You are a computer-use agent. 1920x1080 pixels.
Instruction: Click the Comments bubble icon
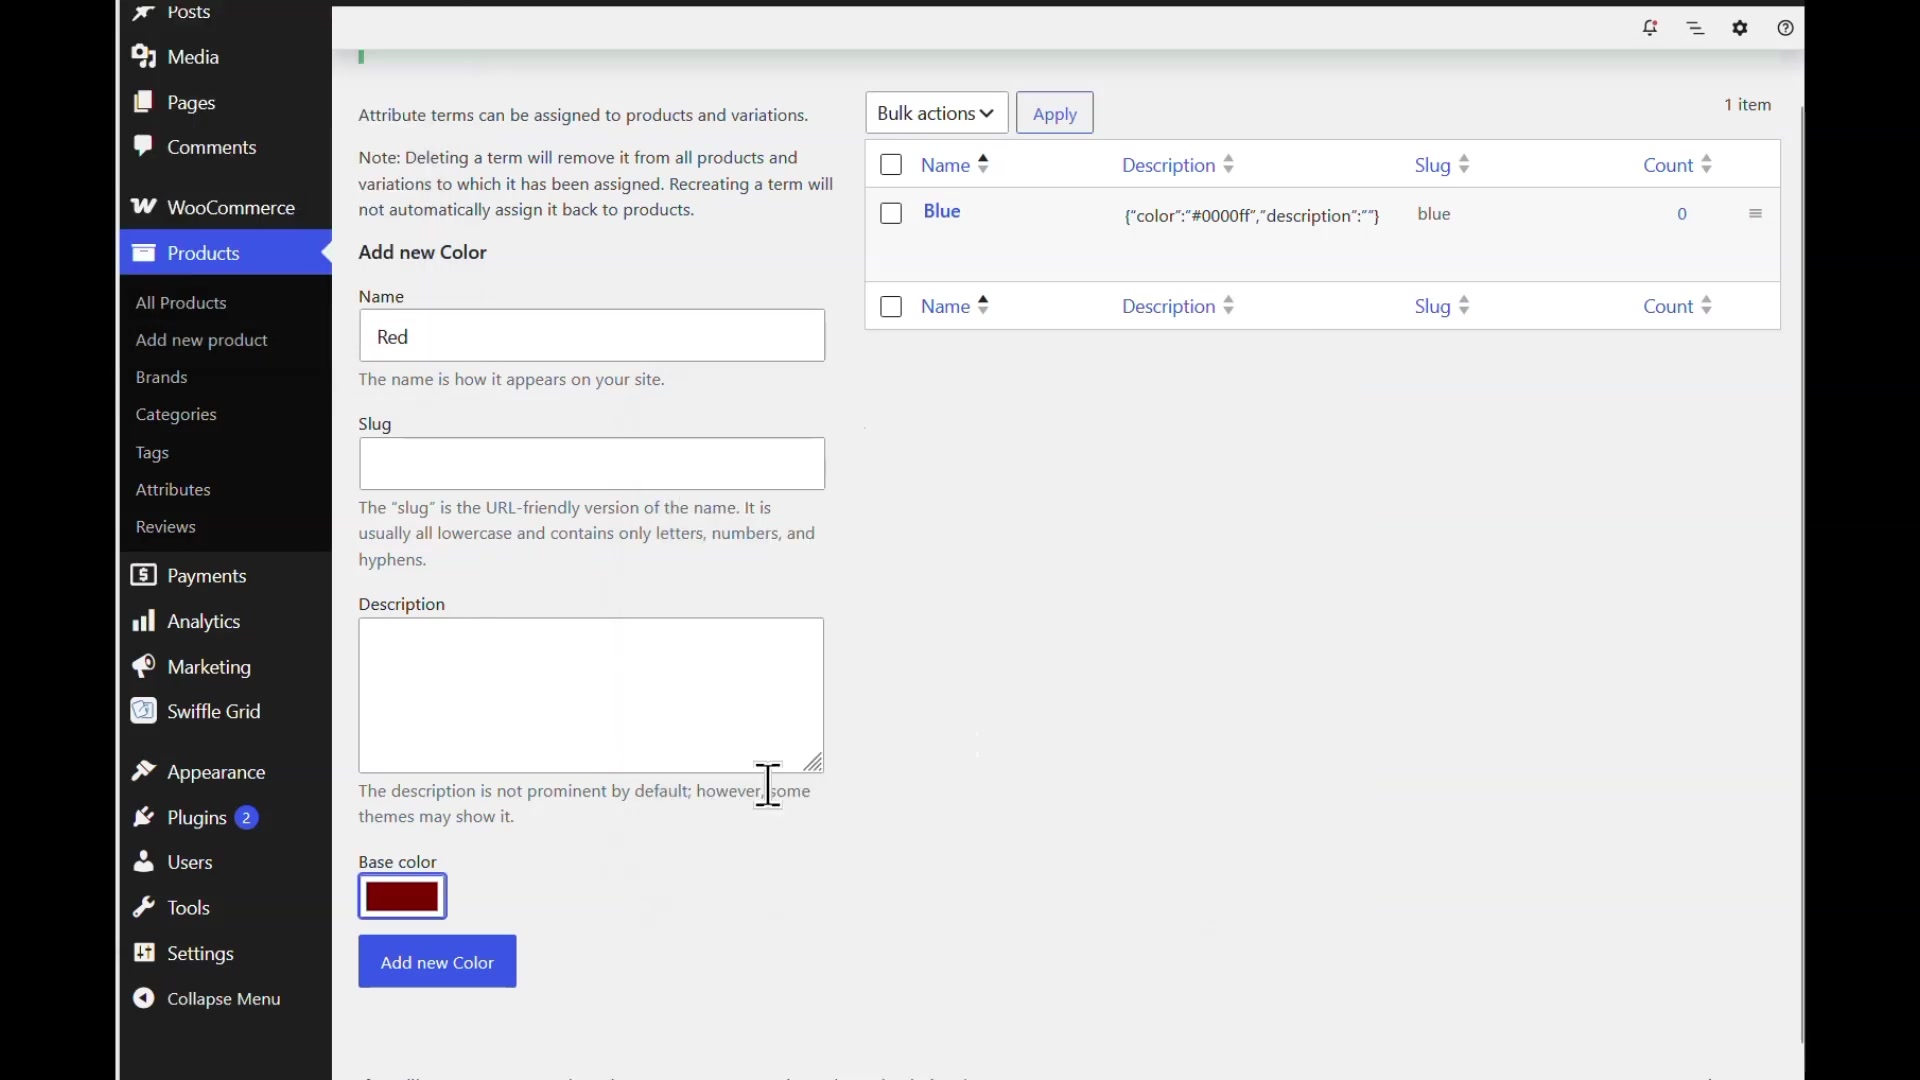(x=144, y=146)
